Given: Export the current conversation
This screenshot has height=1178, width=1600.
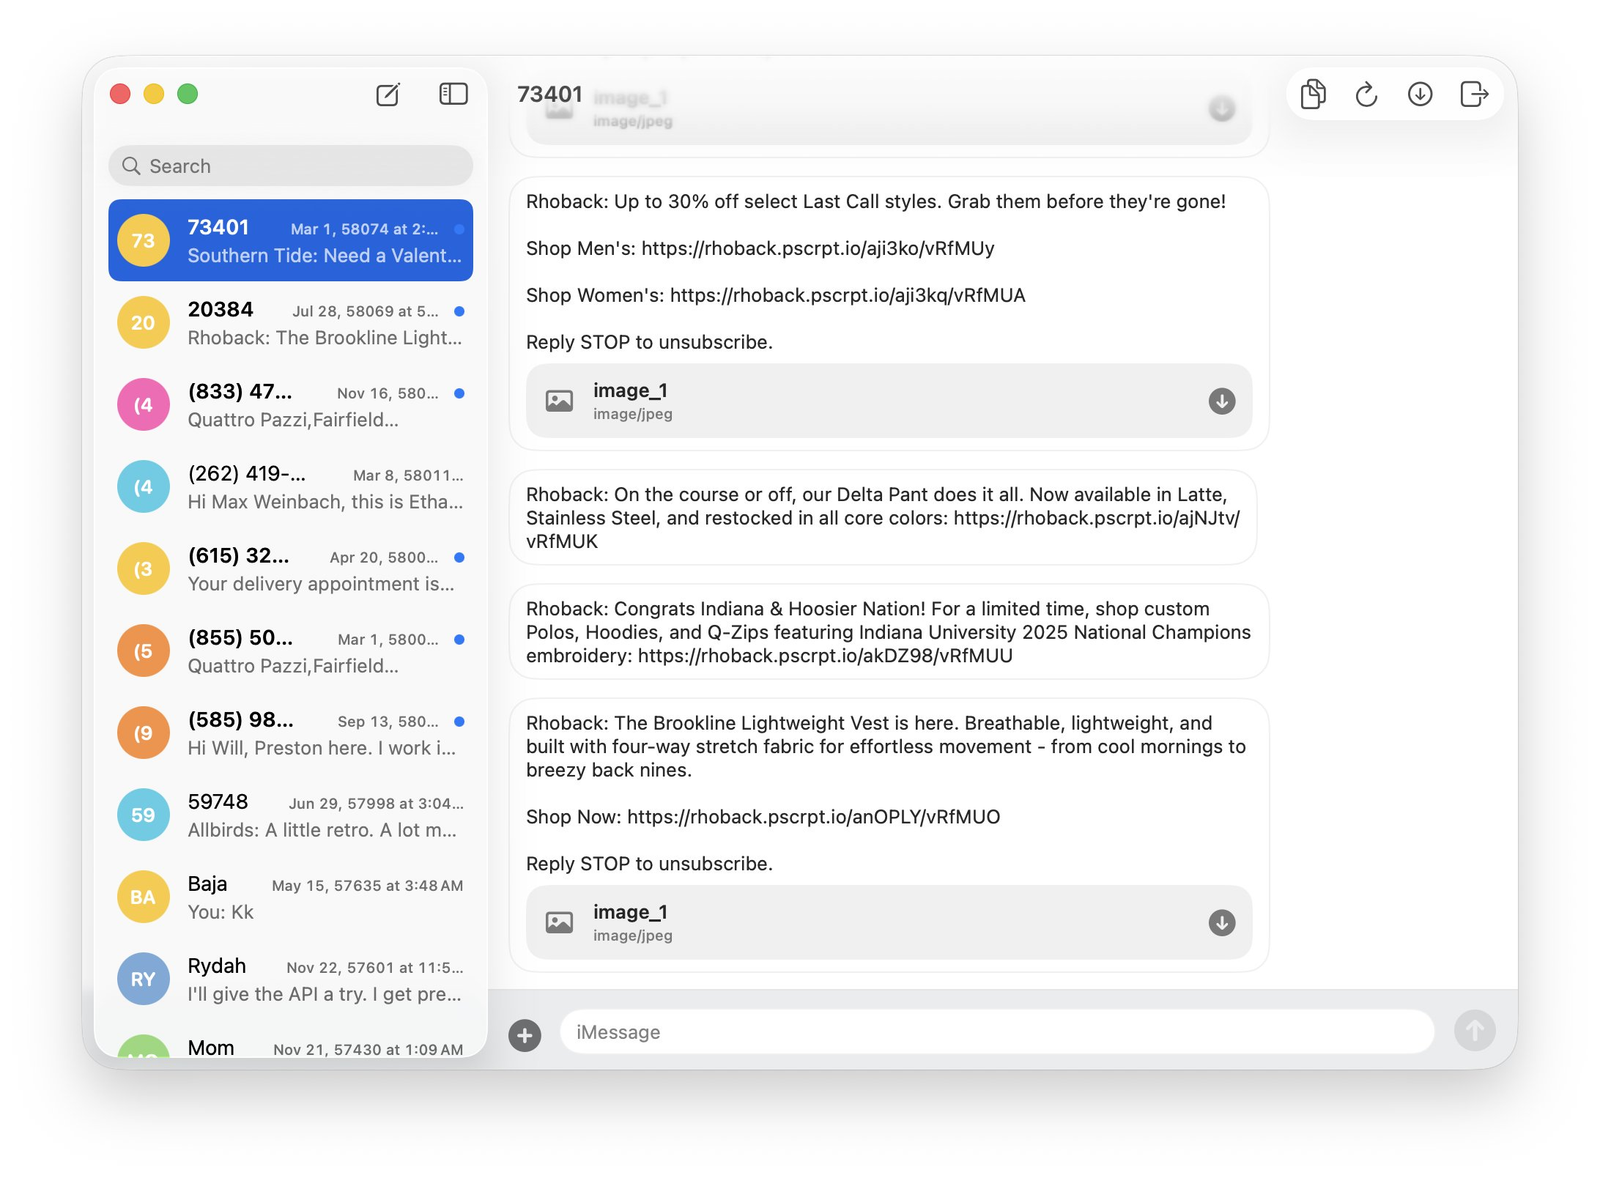Looking at the screenshot, I should pos(1474,94).
